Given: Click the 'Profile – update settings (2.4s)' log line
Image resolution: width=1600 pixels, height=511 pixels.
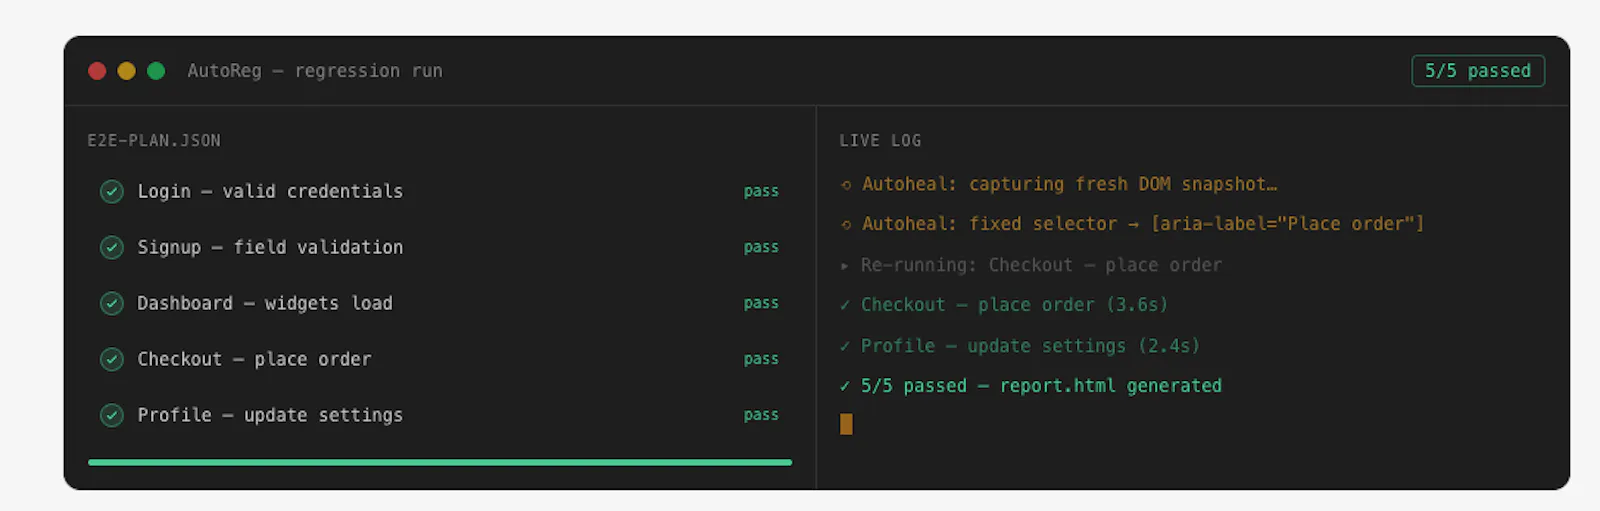Looking at the screenshot, I should 1020,346.
